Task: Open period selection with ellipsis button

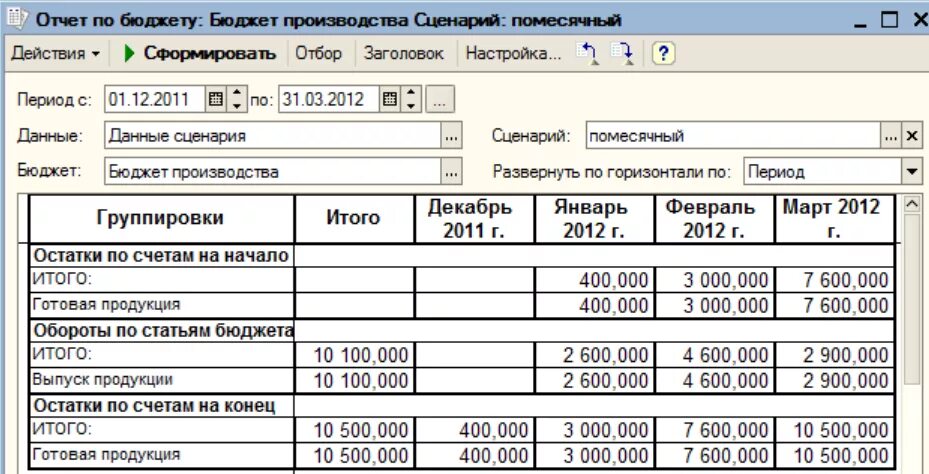Action: [x=440, y=100]
